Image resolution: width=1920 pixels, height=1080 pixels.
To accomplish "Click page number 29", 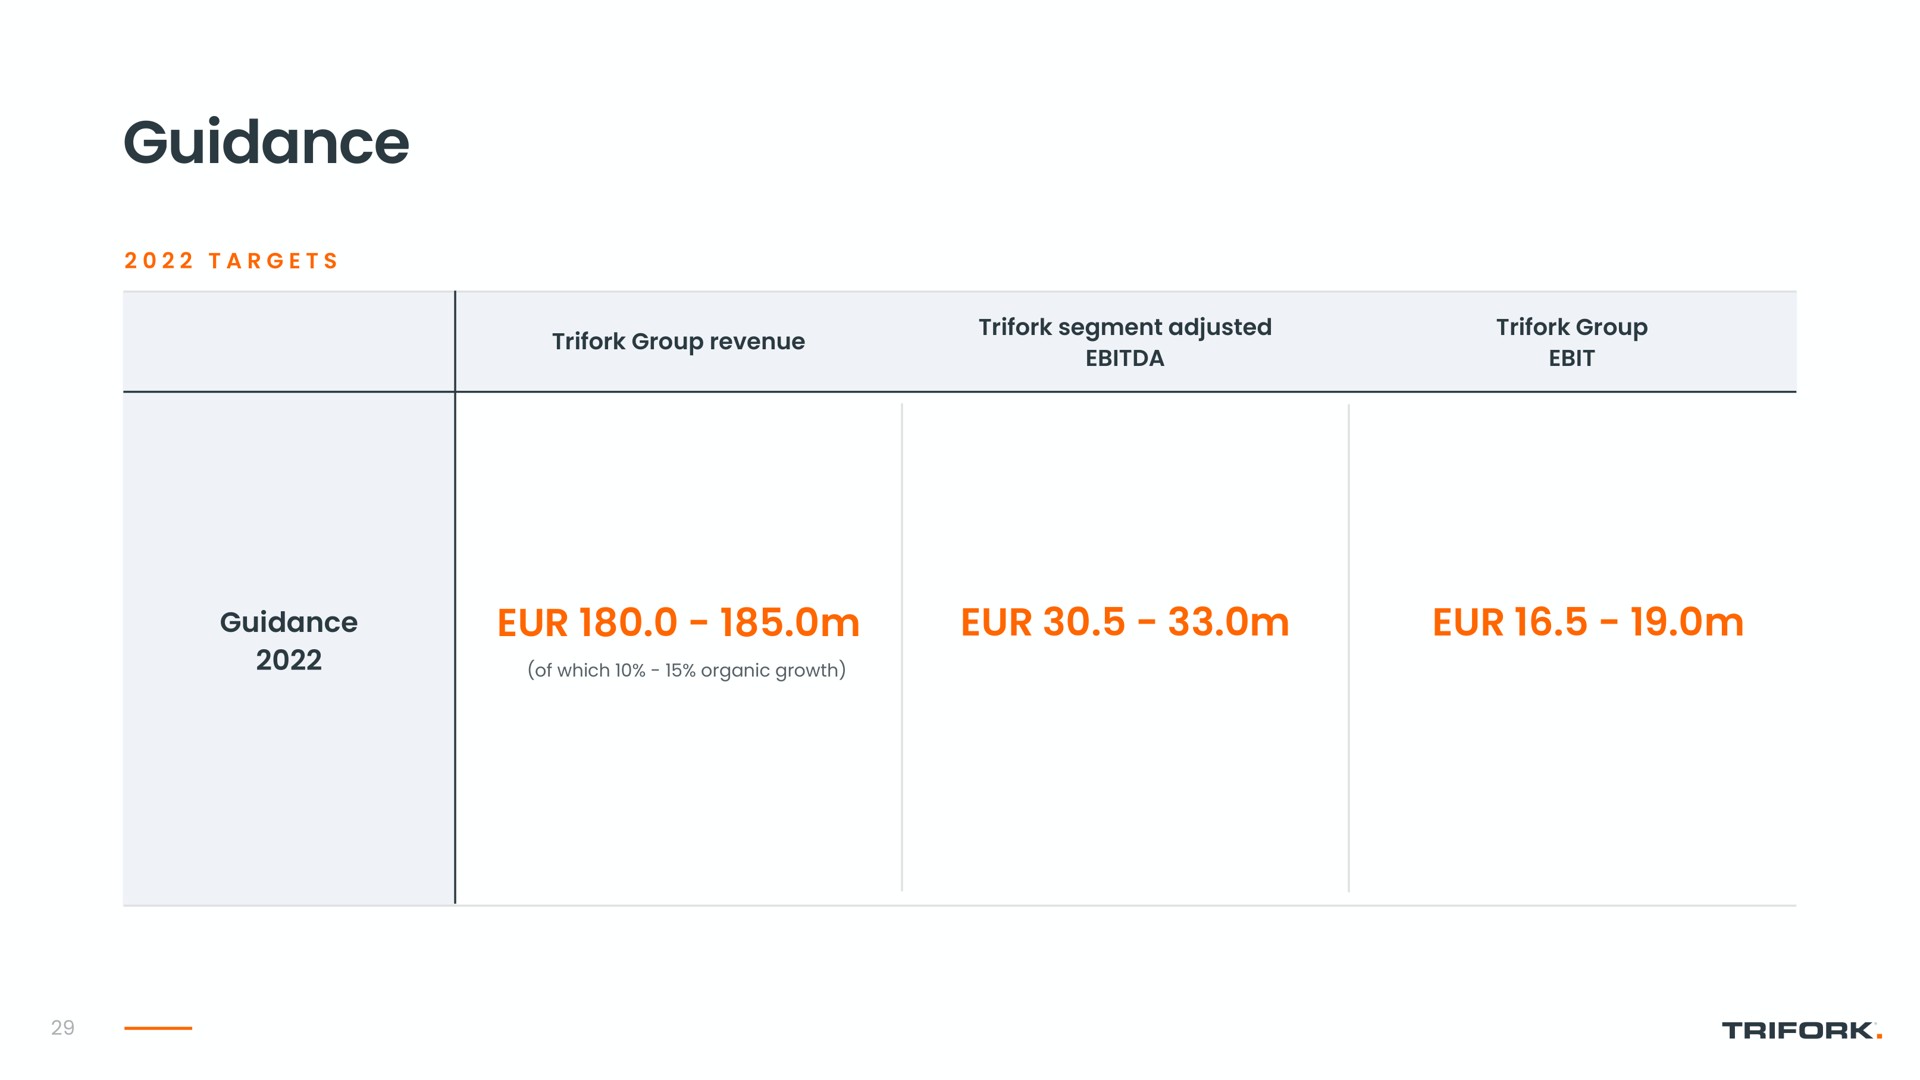I will point(63,1028).
